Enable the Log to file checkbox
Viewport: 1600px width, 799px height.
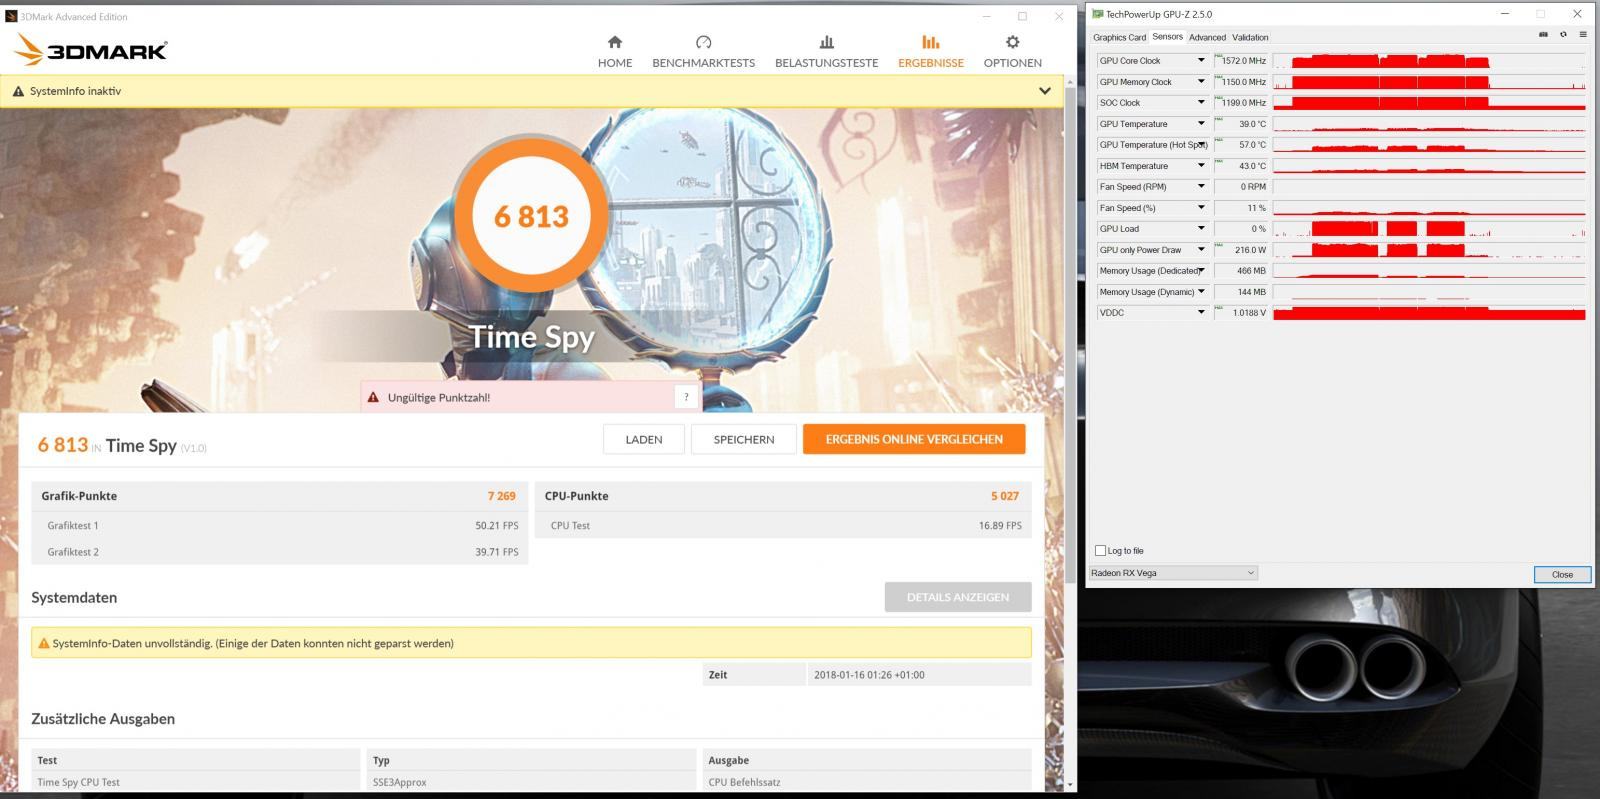click(1101, 550)
